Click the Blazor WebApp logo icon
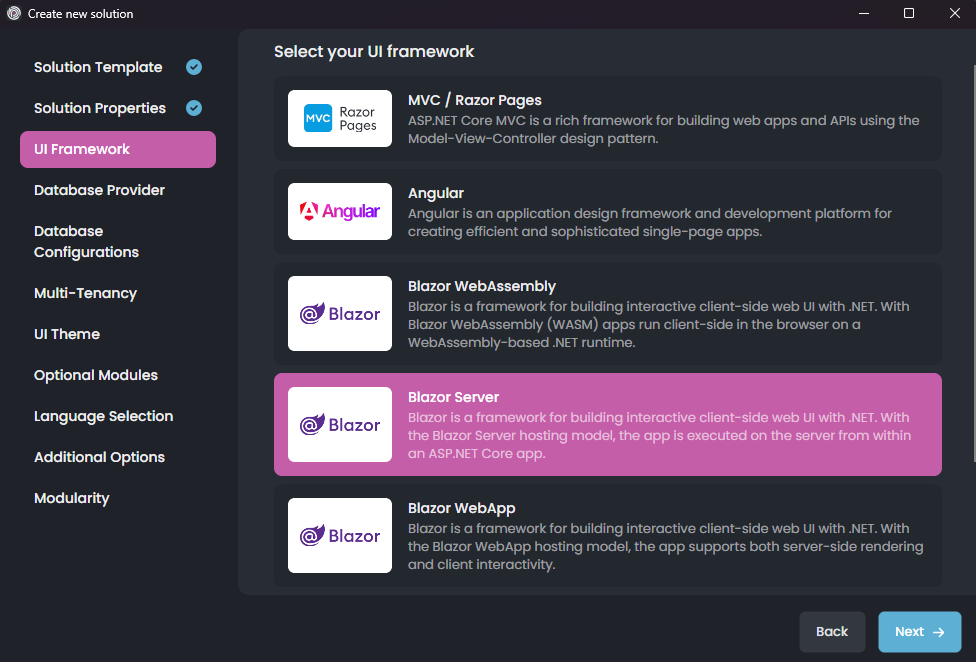This screenshot has height=662, width=976. click(339, 535)
